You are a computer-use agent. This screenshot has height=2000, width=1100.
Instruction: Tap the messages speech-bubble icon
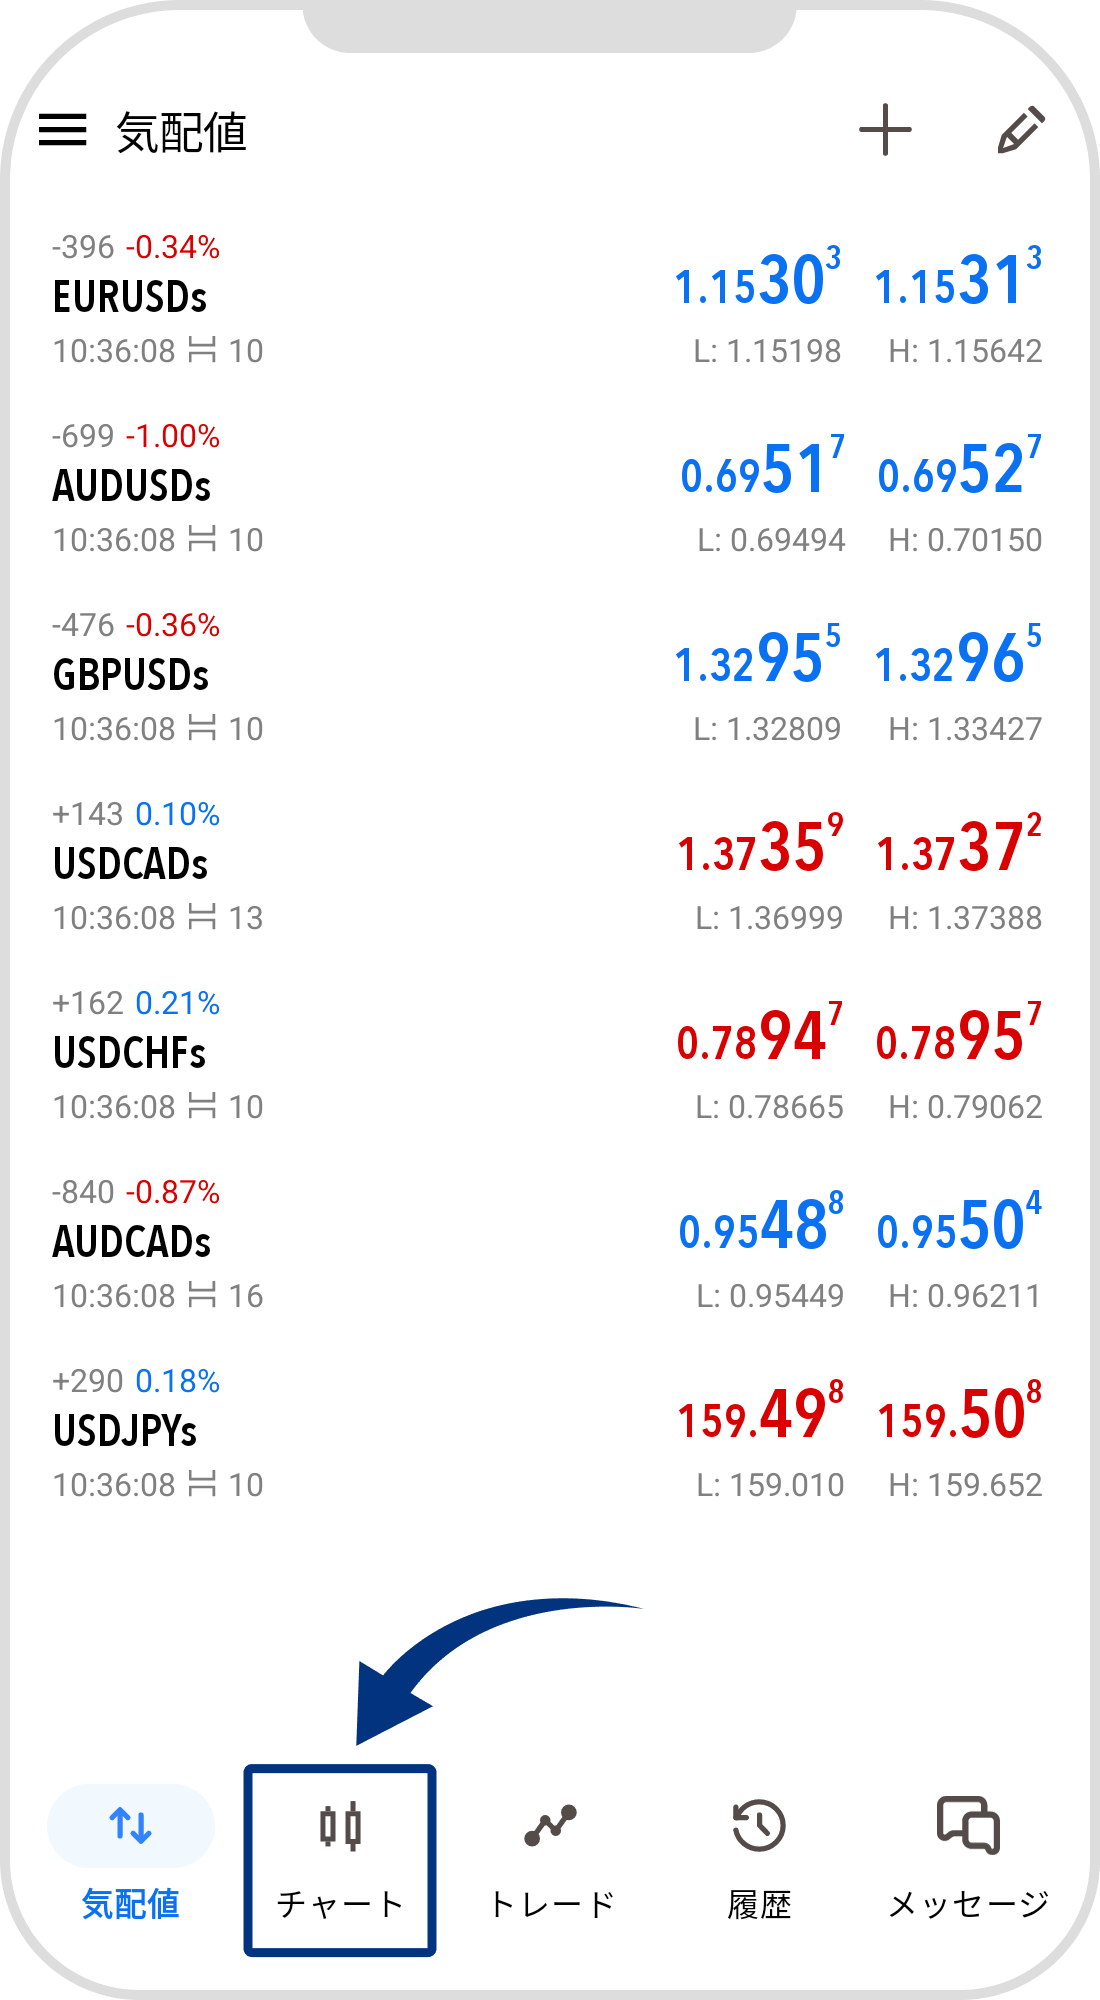[x=968, y=1826]
